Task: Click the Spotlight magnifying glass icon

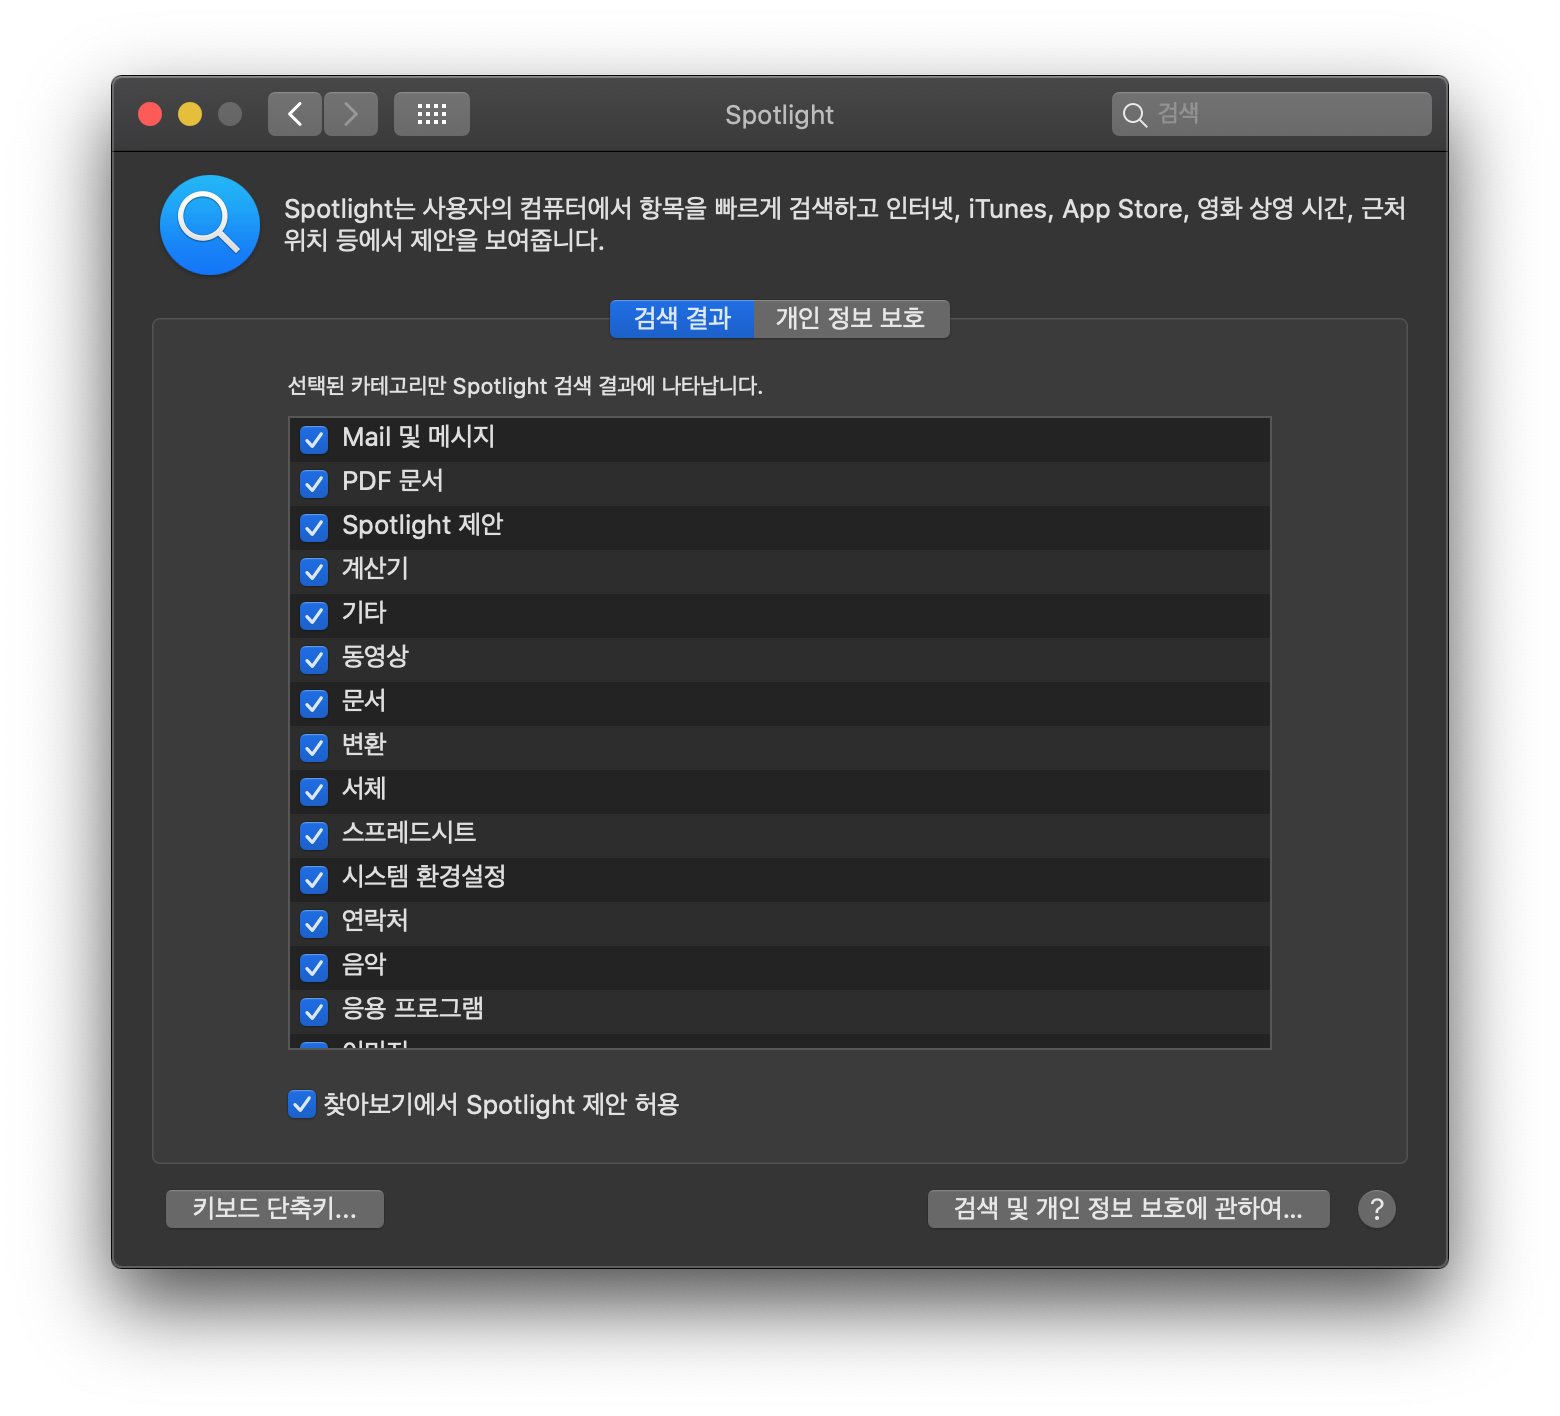Action: pos(210,225)
